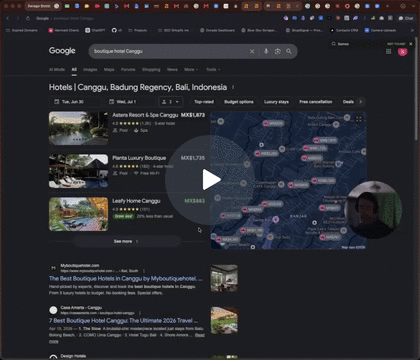Click the Google logo
The width and height of the screenshot is (420, 360).
tap(62, 51)
